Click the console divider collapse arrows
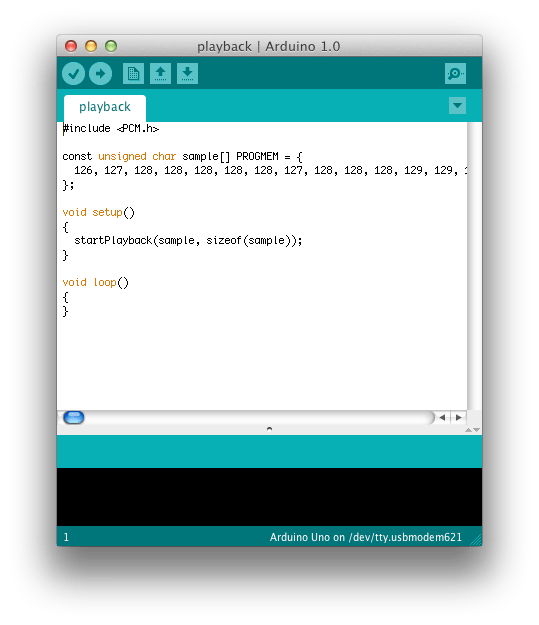Viewport: 539px width, 625px height. point(472,430)
